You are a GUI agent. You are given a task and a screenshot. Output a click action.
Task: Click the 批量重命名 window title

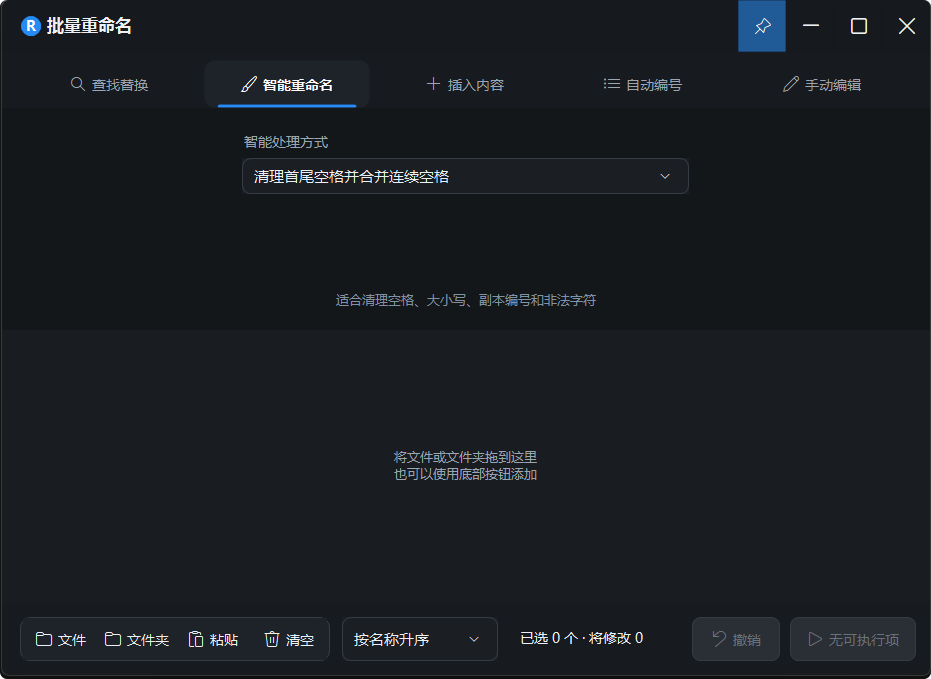pyautogui.click(x=89, y=26)
